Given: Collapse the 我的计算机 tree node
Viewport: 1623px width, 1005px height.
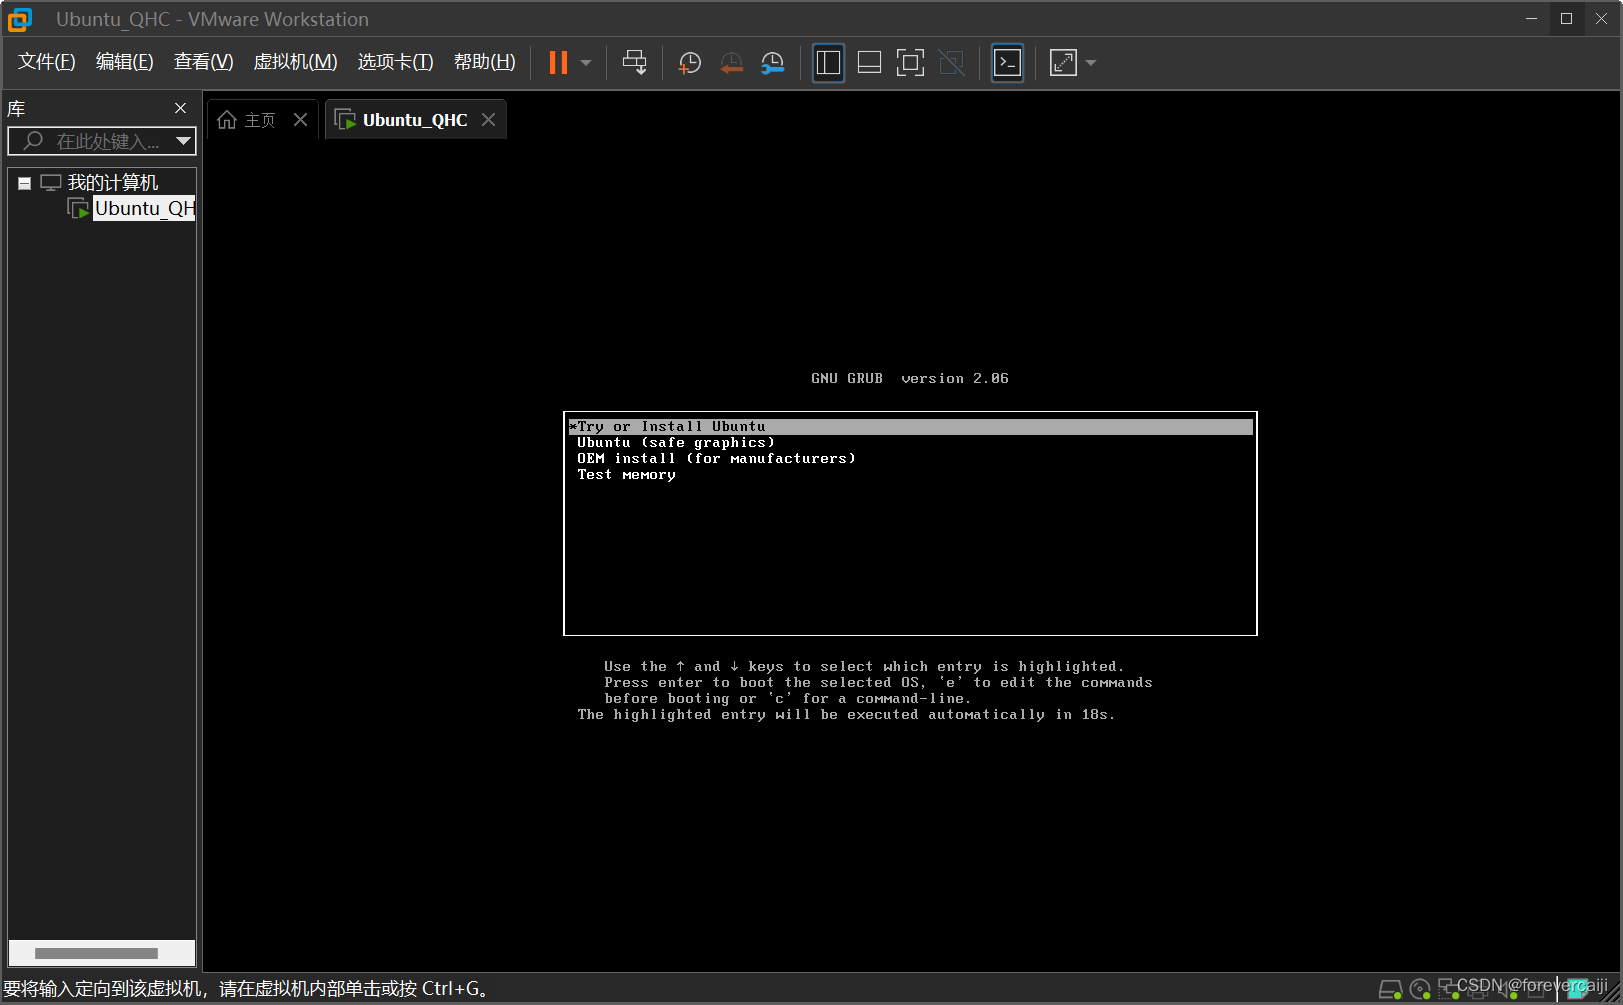Looking at the screenshot, I should 24,183.
